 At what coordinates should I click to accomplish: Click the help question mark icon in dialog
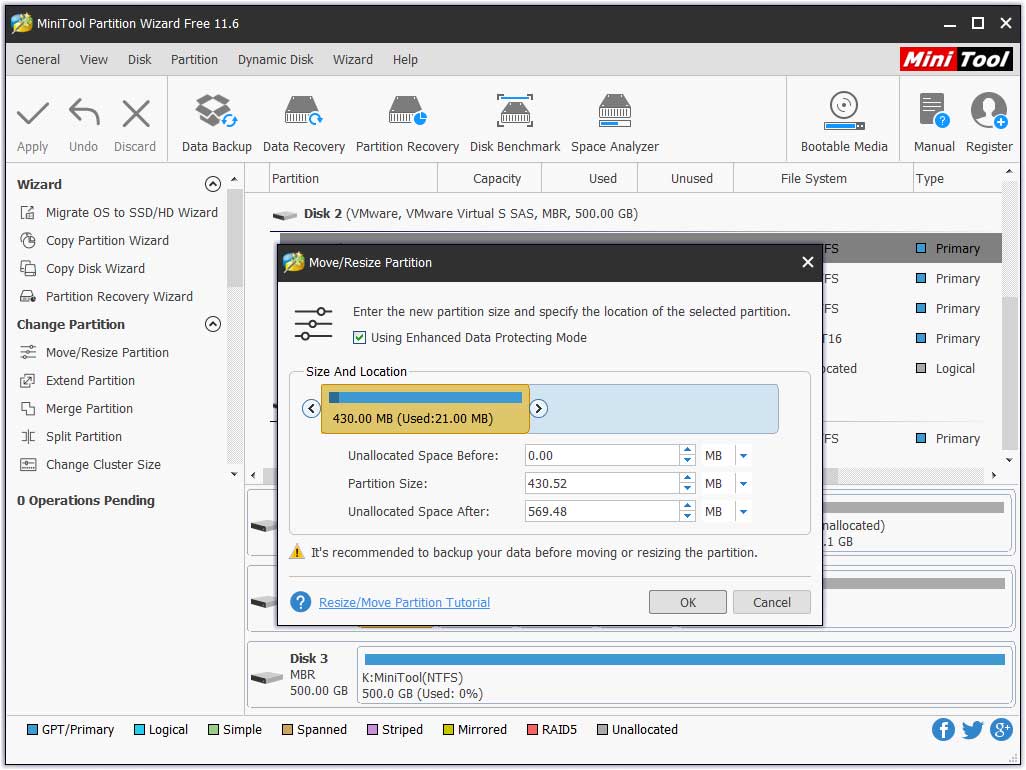pos(300,602)
